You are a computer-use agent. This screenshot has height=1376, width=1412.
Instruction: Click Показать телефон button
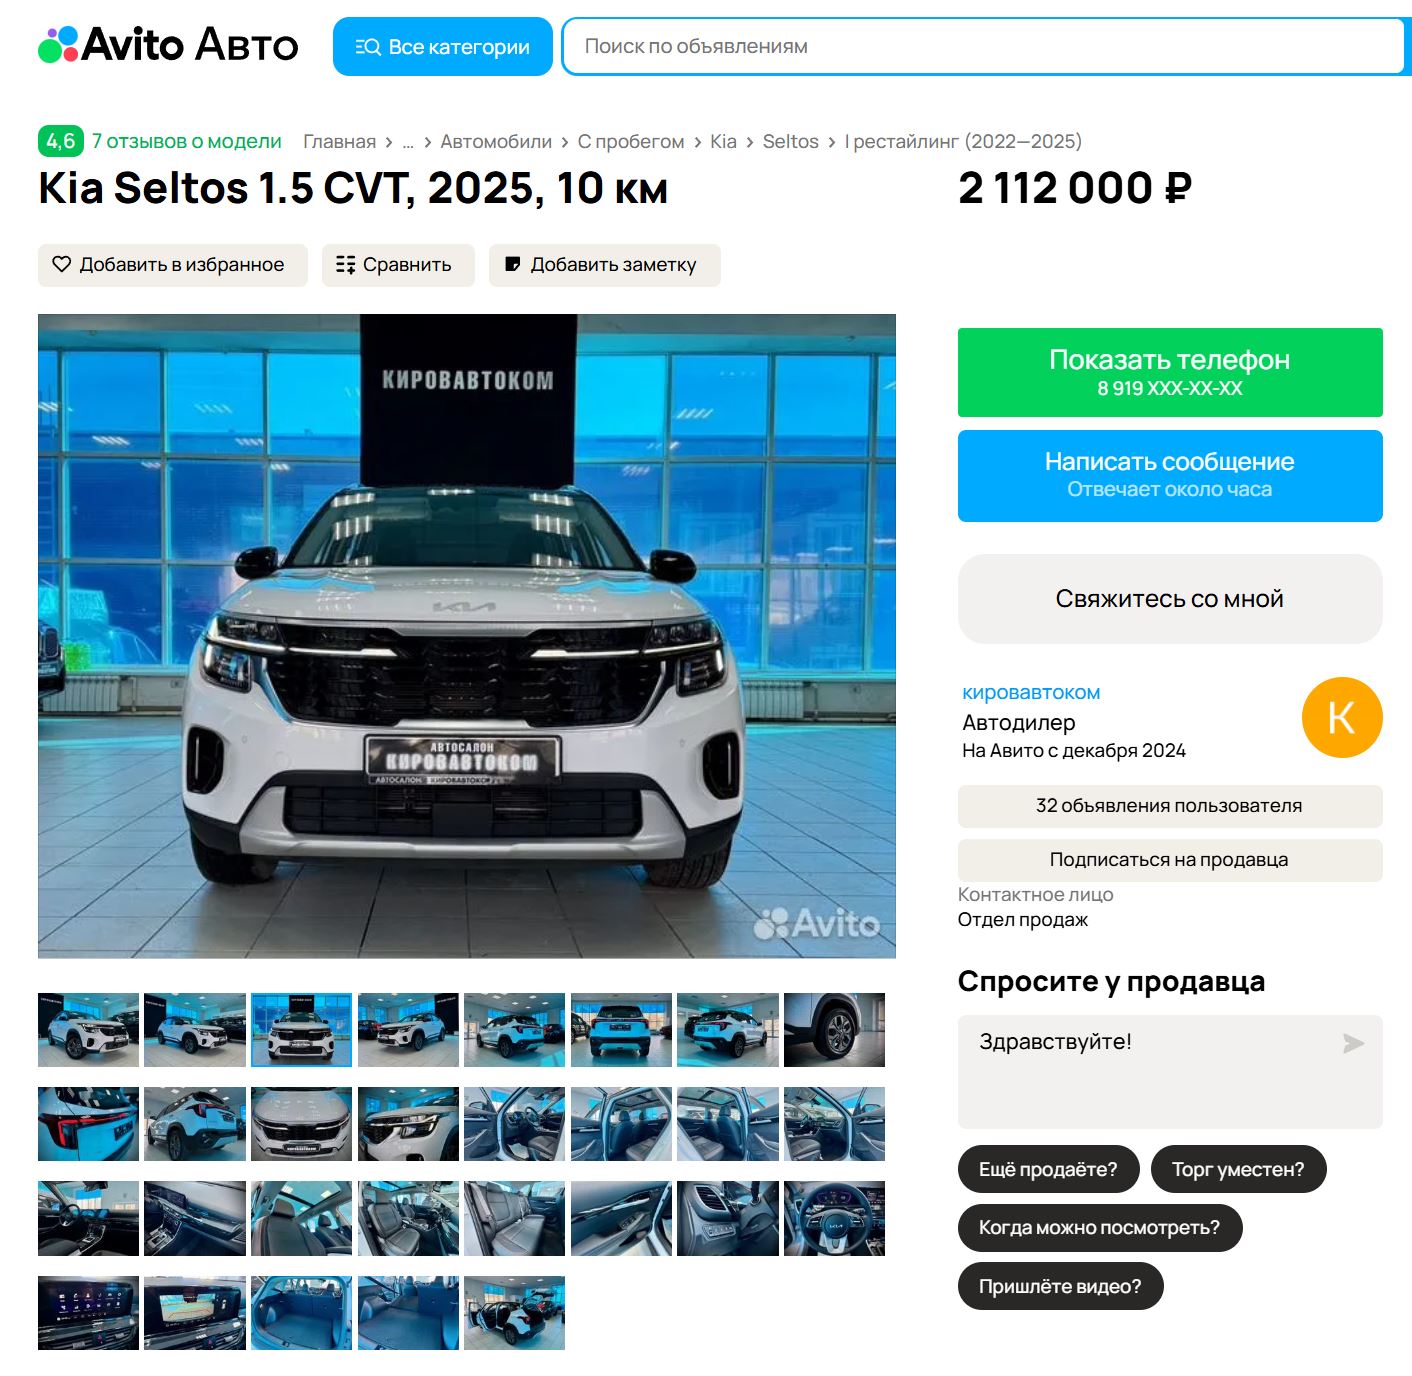1170,372
